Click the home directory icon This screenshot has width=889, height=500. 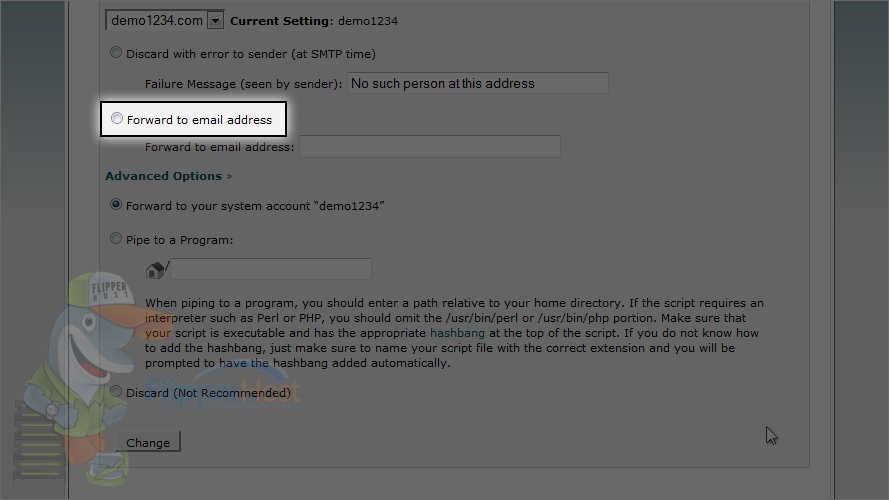click(x=154, y=270)
